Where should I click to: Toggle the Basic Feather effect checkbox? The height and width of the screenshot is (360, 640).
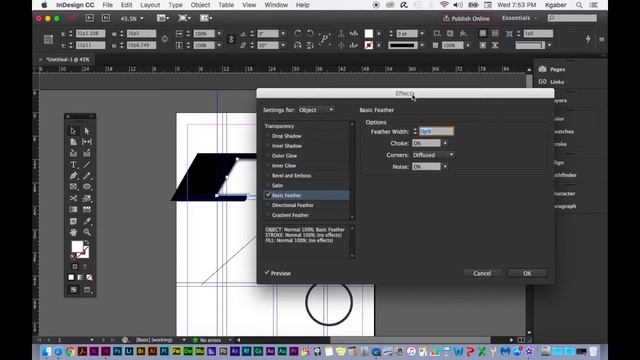268,195
